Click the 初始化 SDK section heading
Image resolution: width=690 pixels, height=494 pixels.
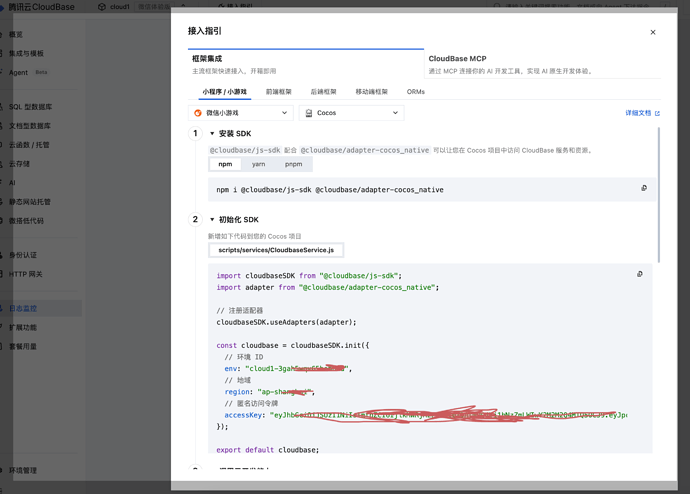(239, 219)
